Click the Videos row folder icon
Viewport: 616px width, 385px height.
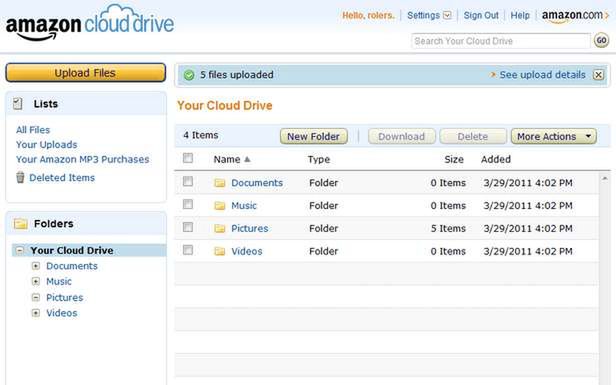coord(220,251)
